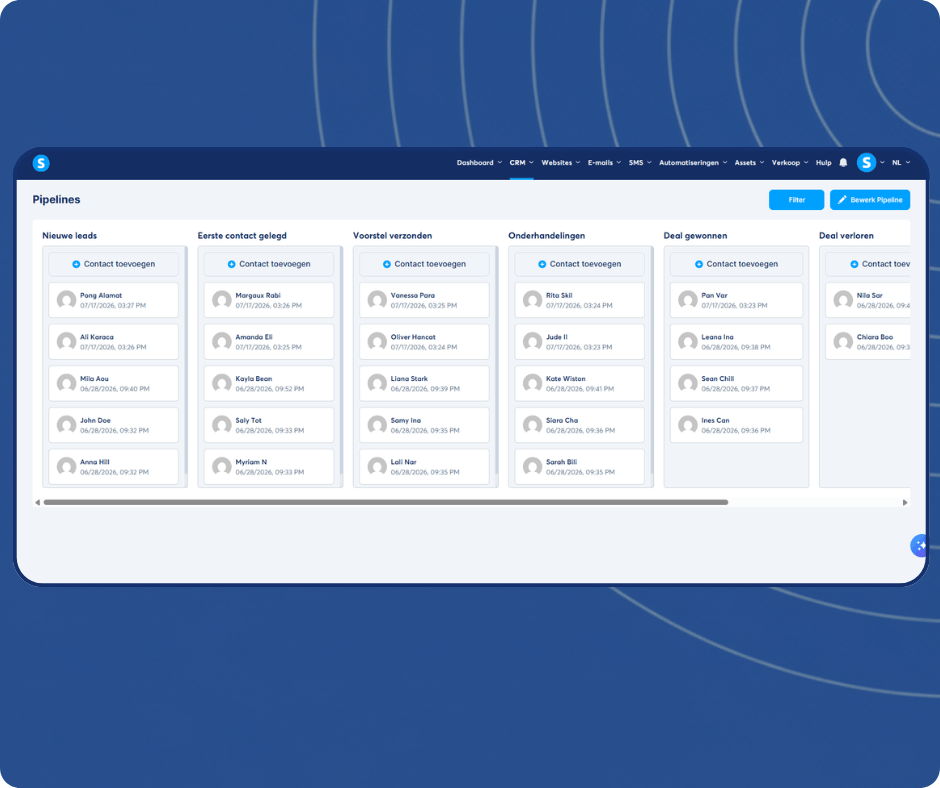This screenshot has height=788, width=940.
Task: Open the Leana Ina card
Action: tap(736, 342)
